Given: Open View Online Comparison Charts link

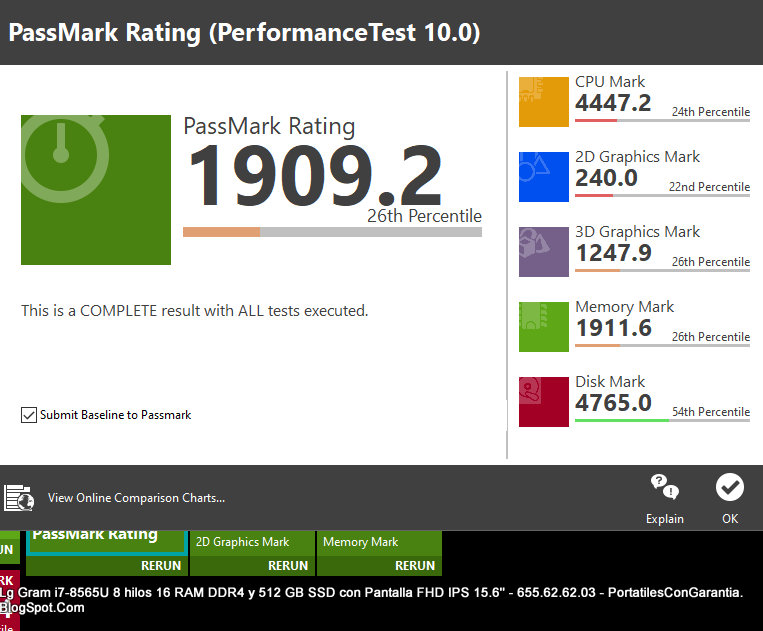Looking at the screenshot, I should 136,498.
